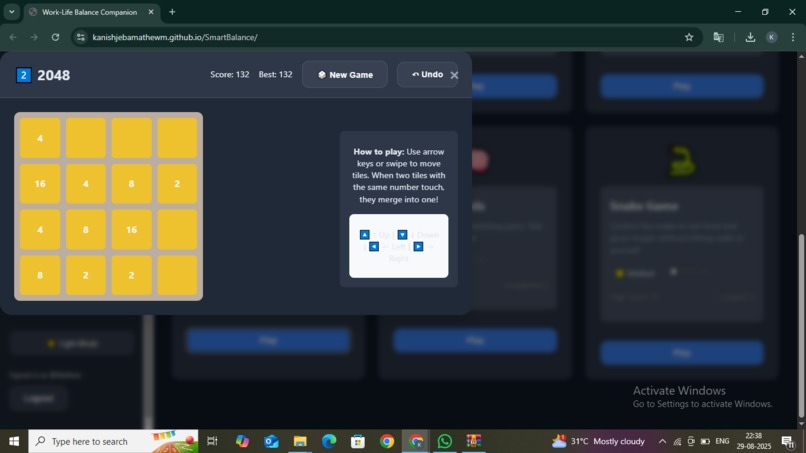Screen dimensions: 806x453
Task: Open clock and date 22:38
Action: [x=754, y=441]
